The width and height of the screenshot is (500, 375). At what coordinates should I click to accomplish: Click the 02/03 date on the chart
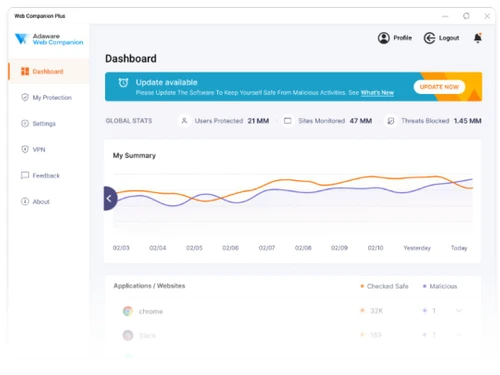(x=121, y=248)
